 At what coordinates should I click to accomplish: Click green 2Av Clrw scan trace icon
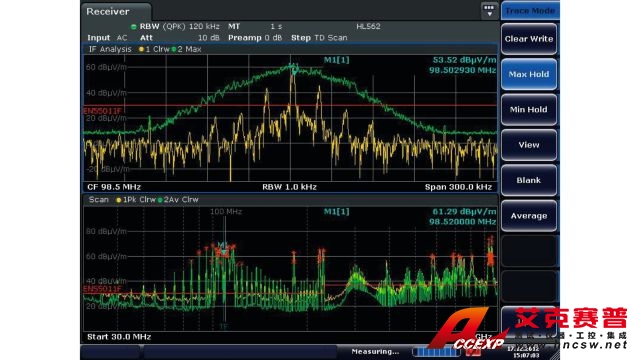click(x=160, y=200)
